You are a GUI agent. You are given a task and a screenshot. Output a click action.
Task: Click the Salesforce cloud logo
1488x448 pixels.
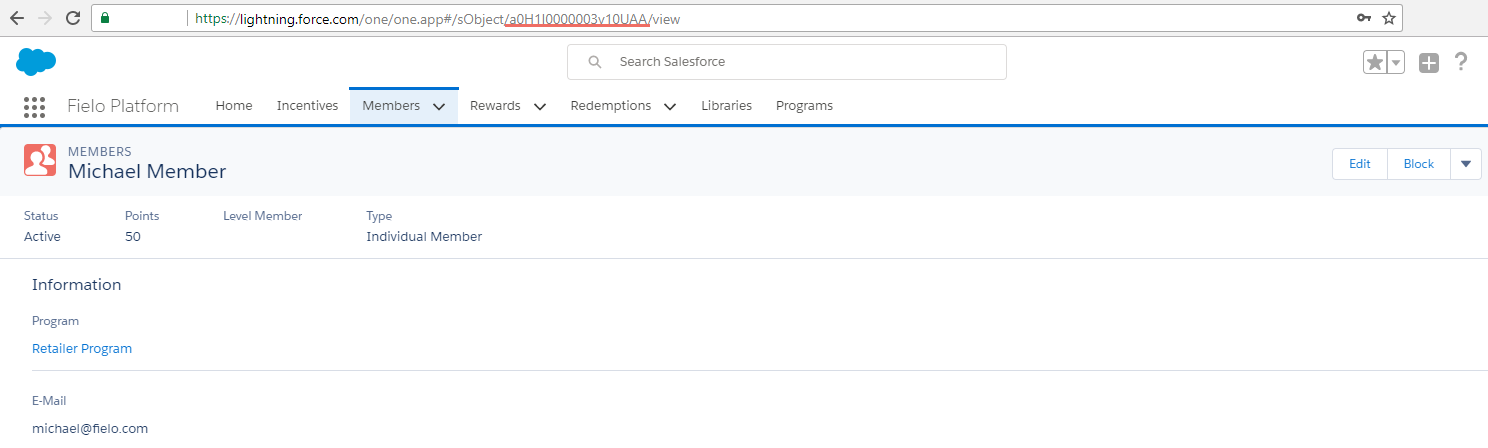(36, 62)
